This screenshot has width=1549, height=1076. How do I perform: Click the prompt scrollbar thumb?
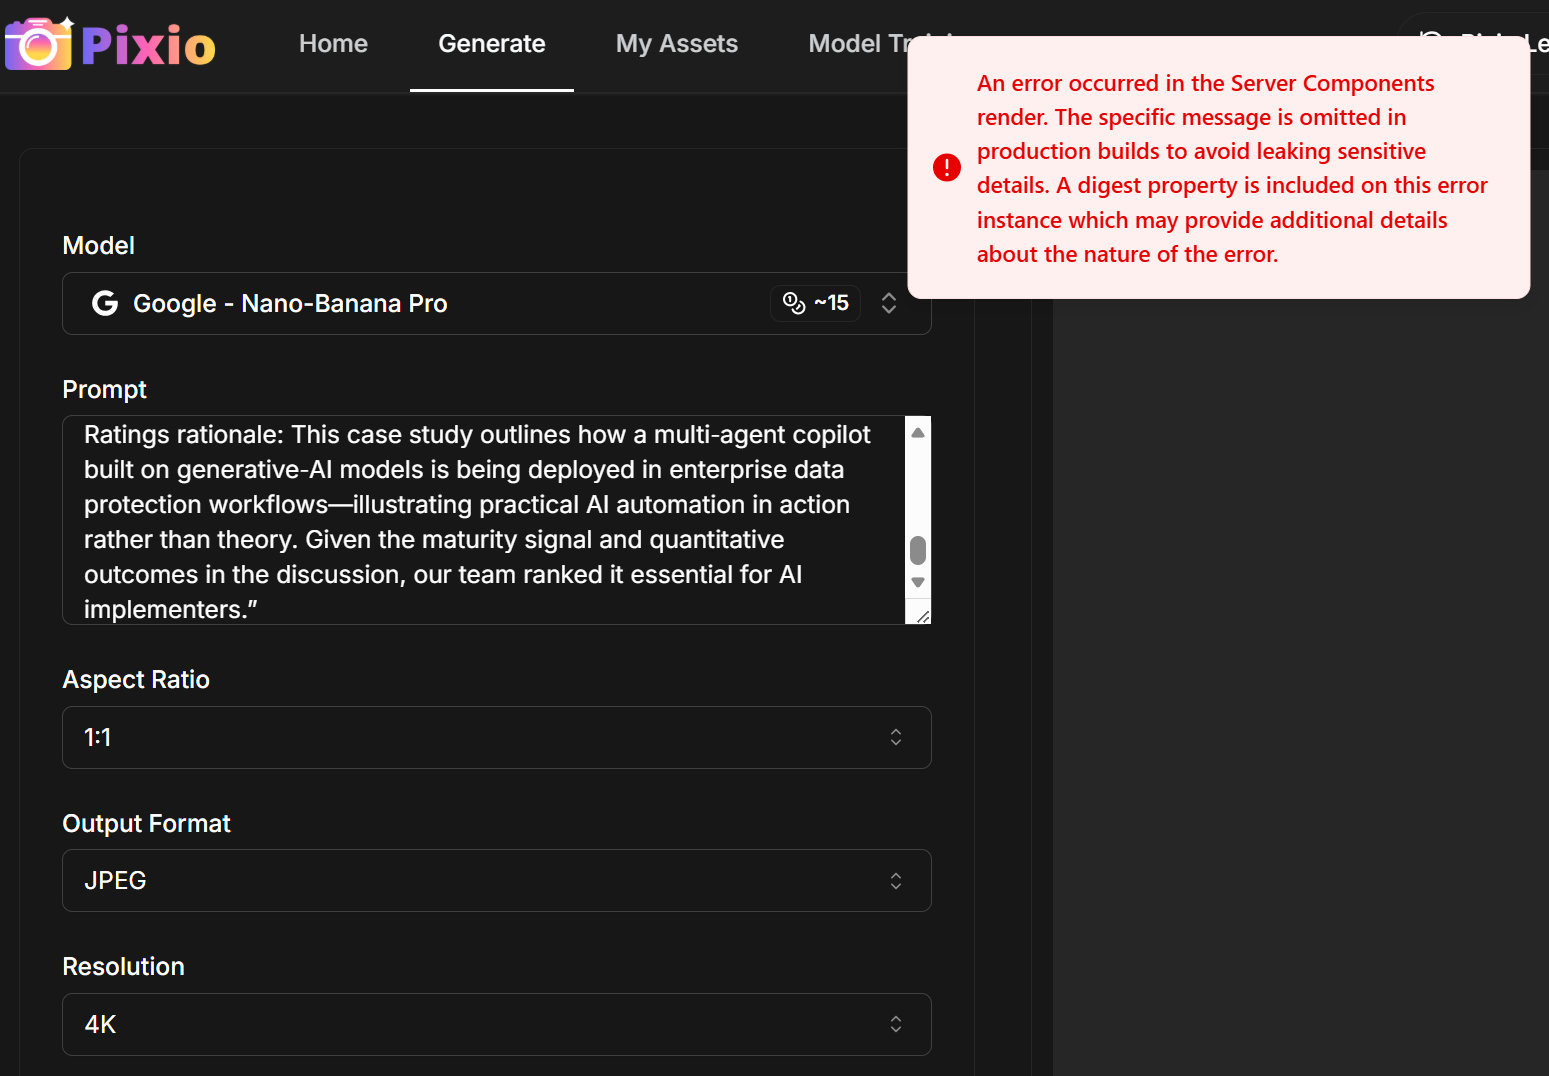coord(918,550)
